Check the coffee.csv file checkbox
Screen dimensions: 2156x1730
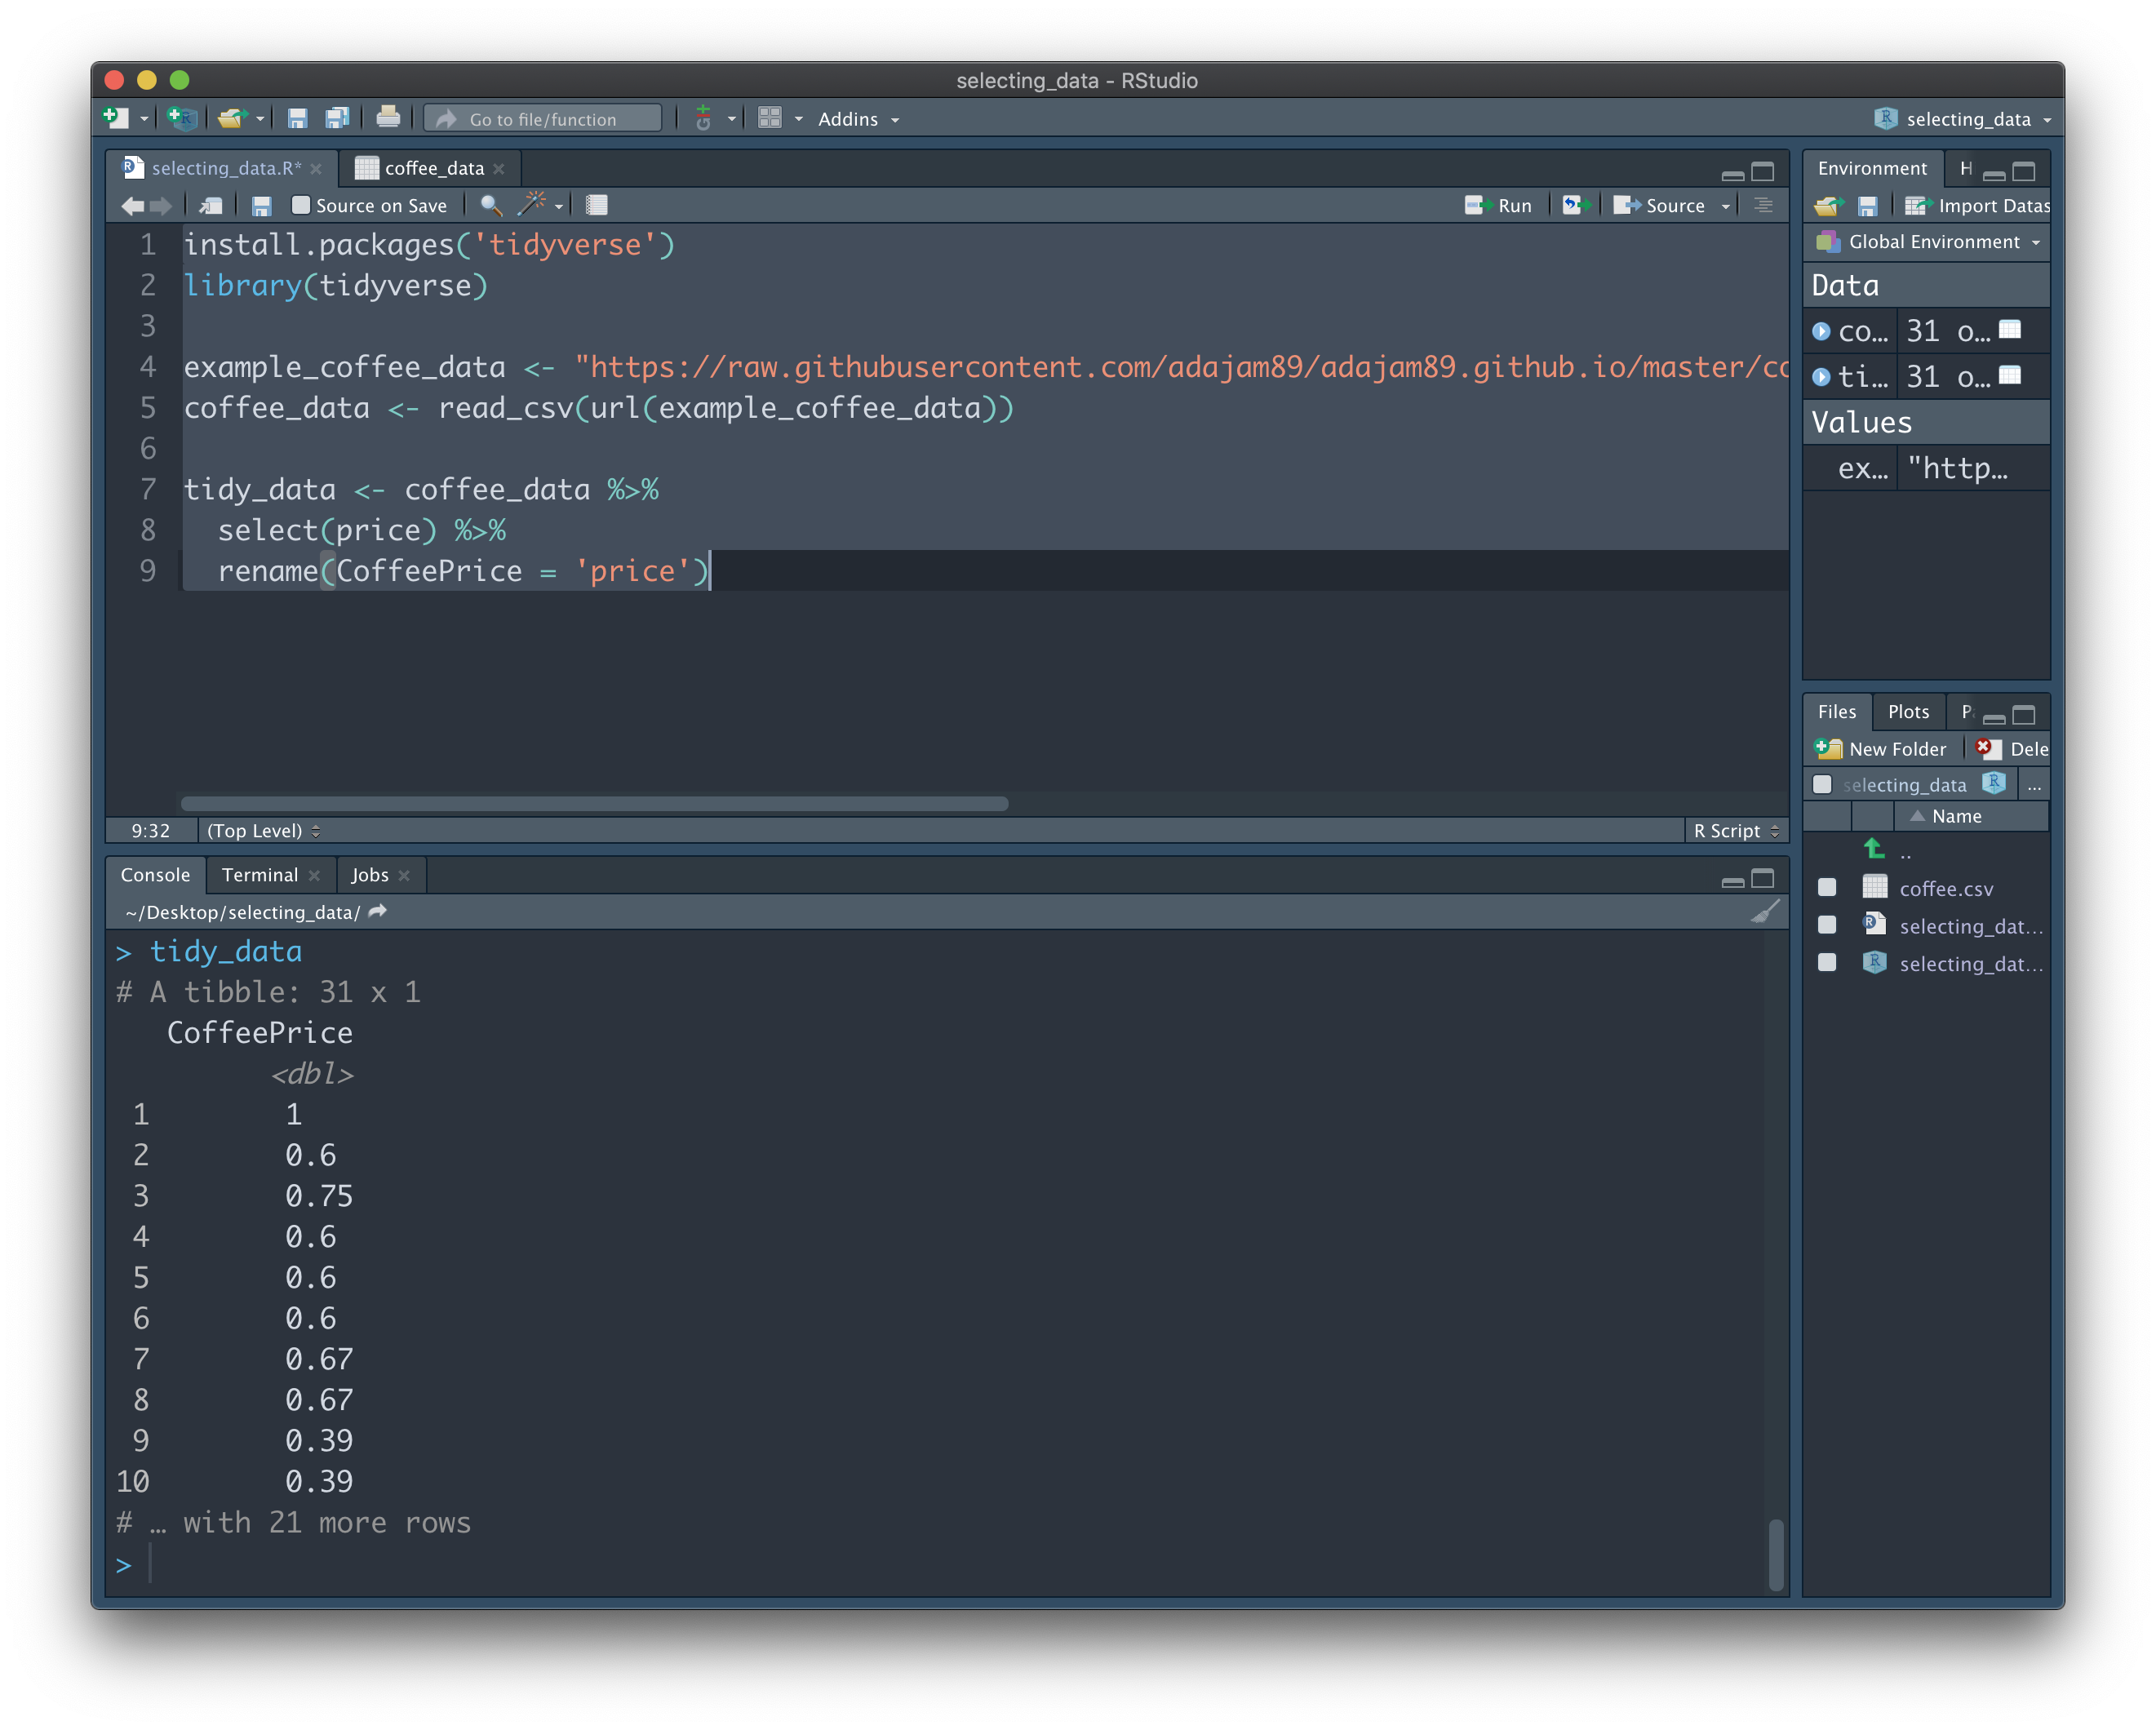point(1827,887)
